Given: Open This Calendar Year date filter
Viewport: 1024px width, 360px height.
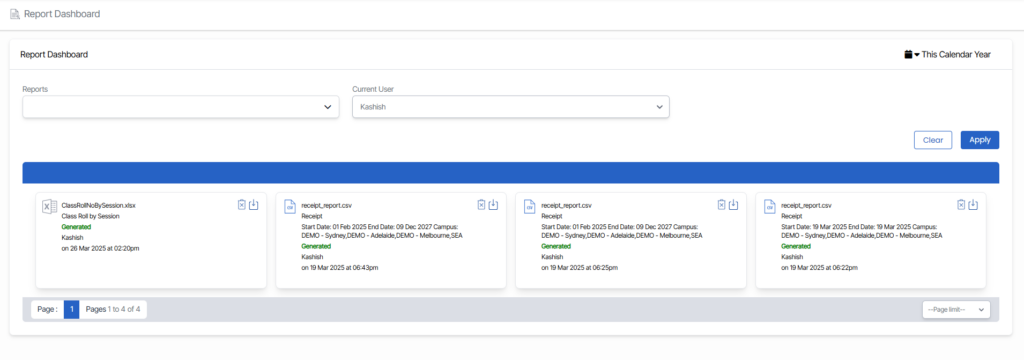Looking at the screenshot, I should point(947,54).
